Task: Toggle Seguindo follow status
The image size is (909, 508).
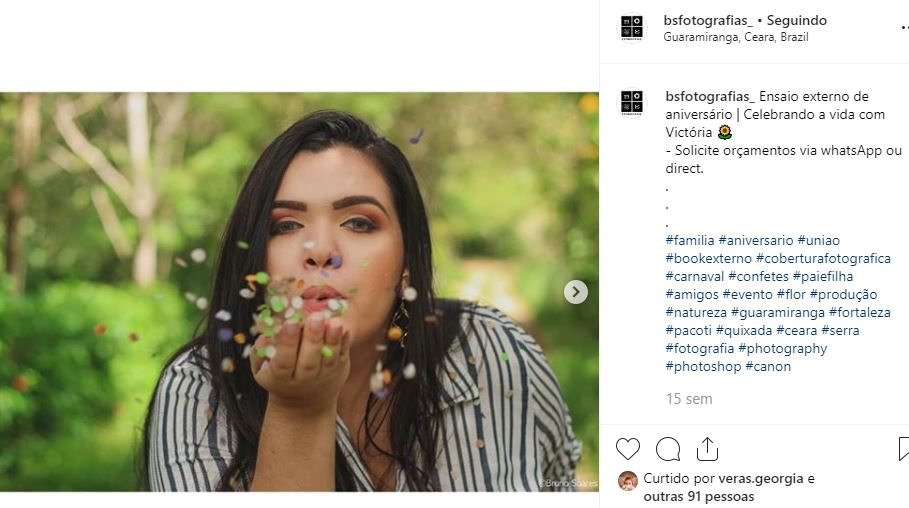Action: click(796, 20)
